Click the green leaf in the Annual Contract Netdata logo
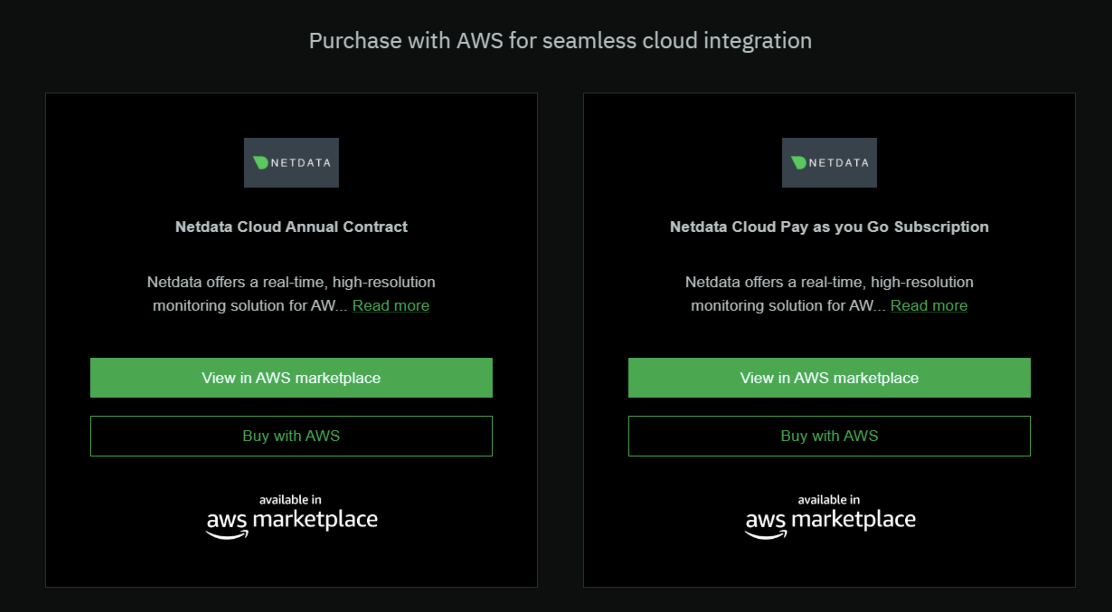 pos(261,162)
